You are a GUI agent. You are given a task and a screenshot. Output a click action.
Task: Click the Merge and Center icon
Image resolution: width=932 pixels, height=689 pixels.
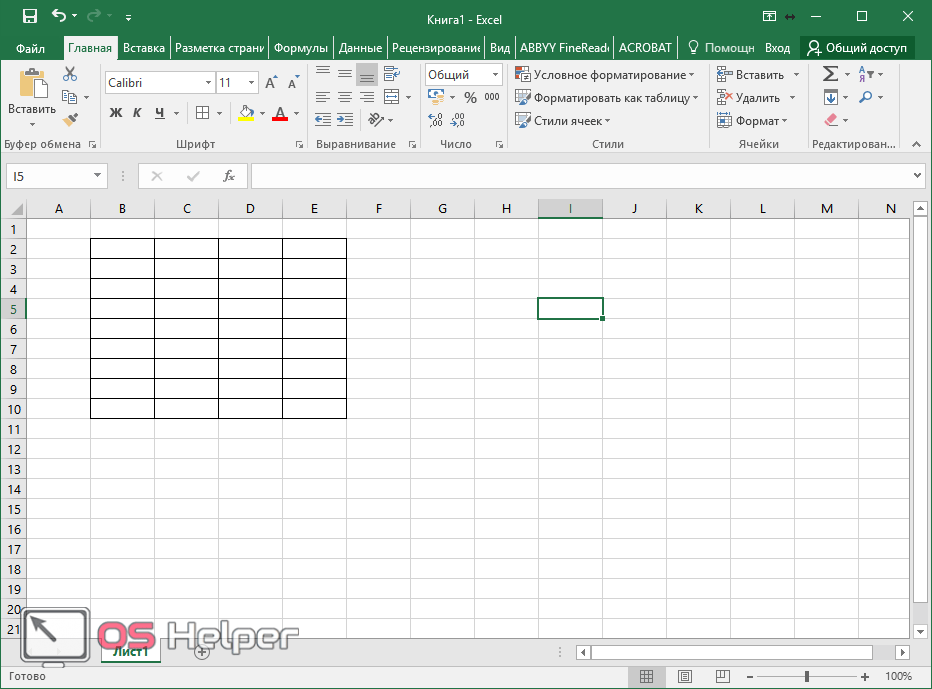(x=391, y=97)
